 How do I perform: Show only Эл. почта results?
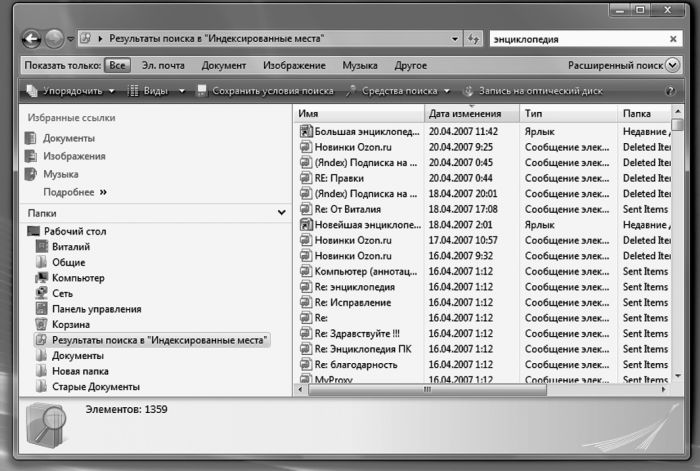163,65
